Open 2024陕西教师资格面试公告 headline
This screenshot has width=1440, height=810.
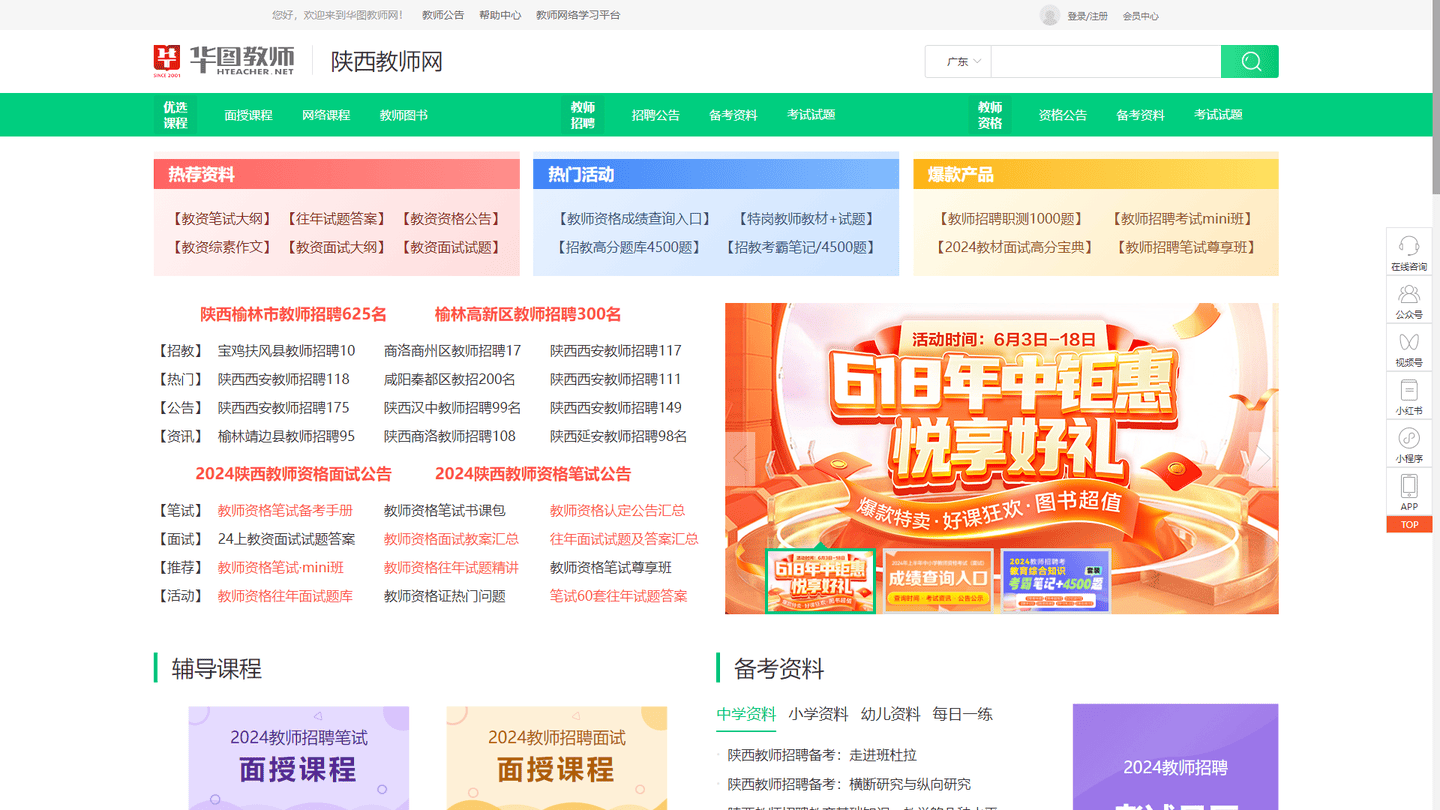tap(294, 474)
